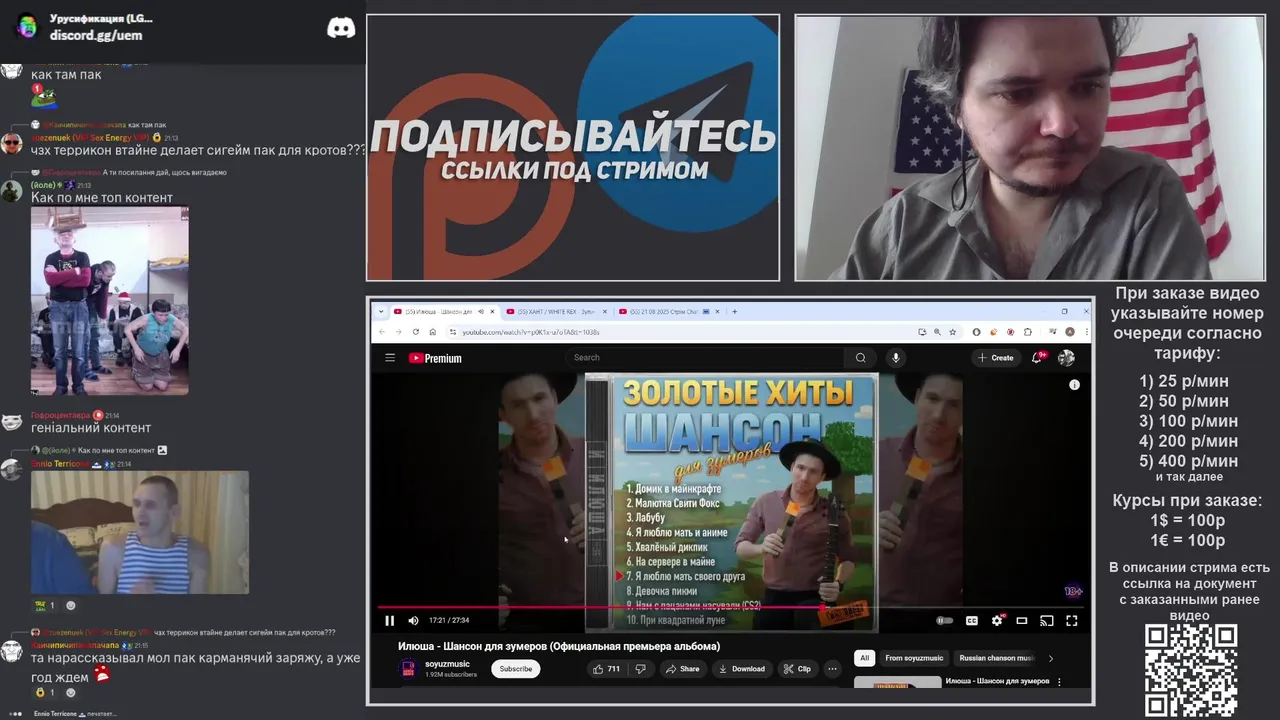
Task: Expand the browser tab search dropdown
Action: tap(379, 311)
